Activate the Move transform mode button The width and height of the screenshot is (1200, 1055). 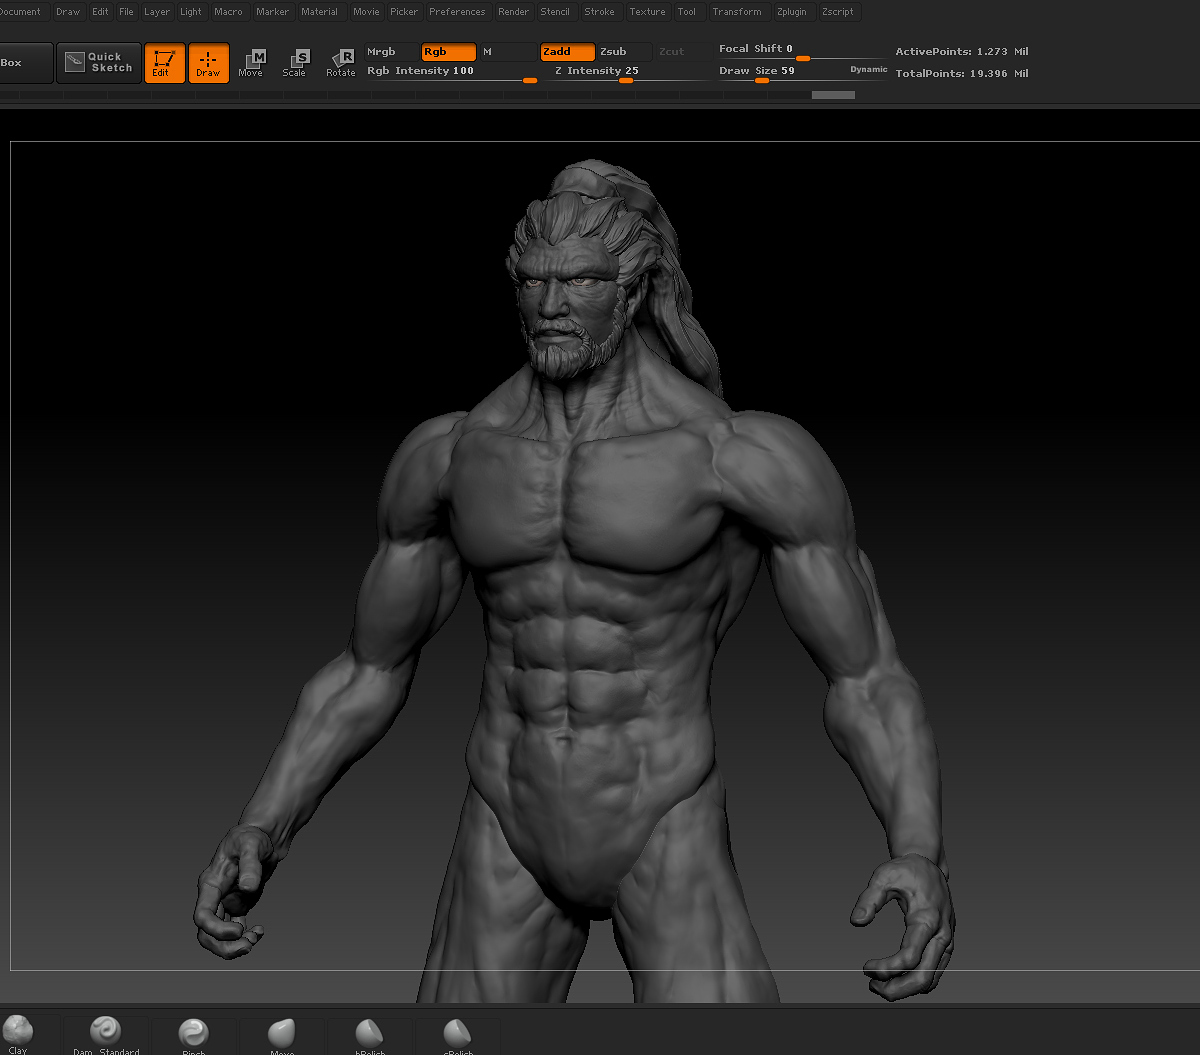click(x=251, y=63)
